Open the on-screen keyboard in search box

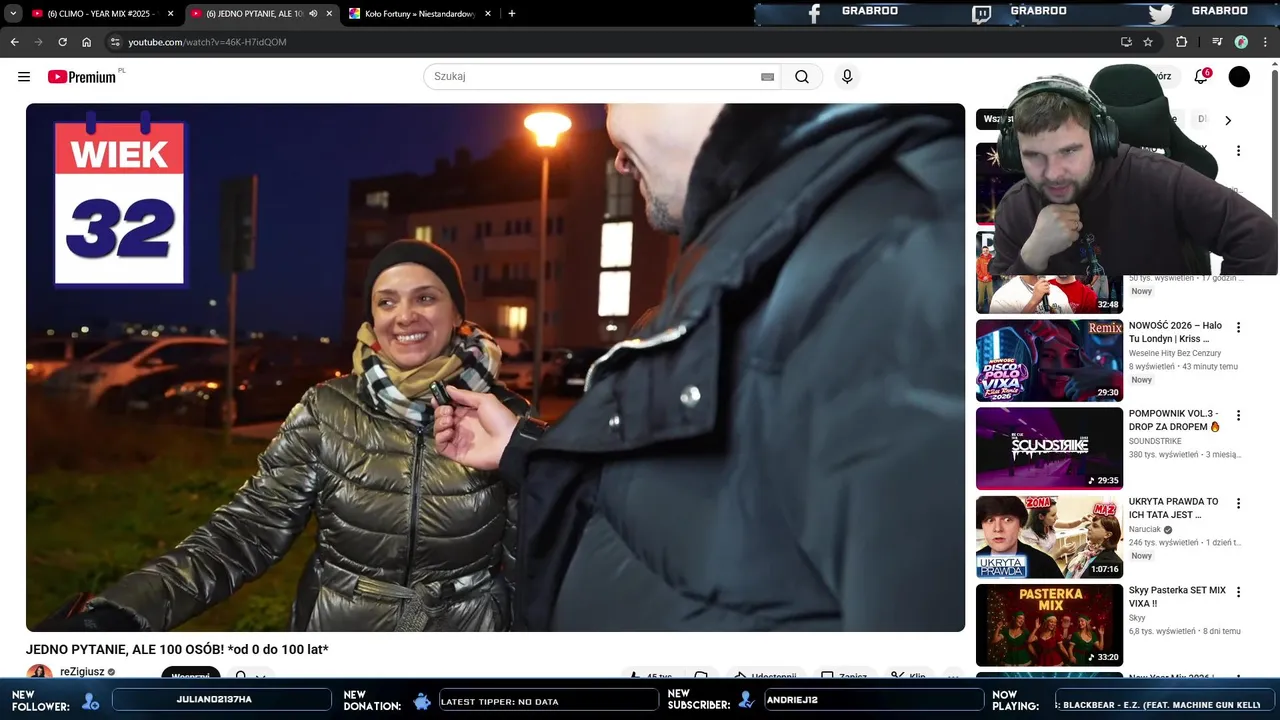click(767, 77)
